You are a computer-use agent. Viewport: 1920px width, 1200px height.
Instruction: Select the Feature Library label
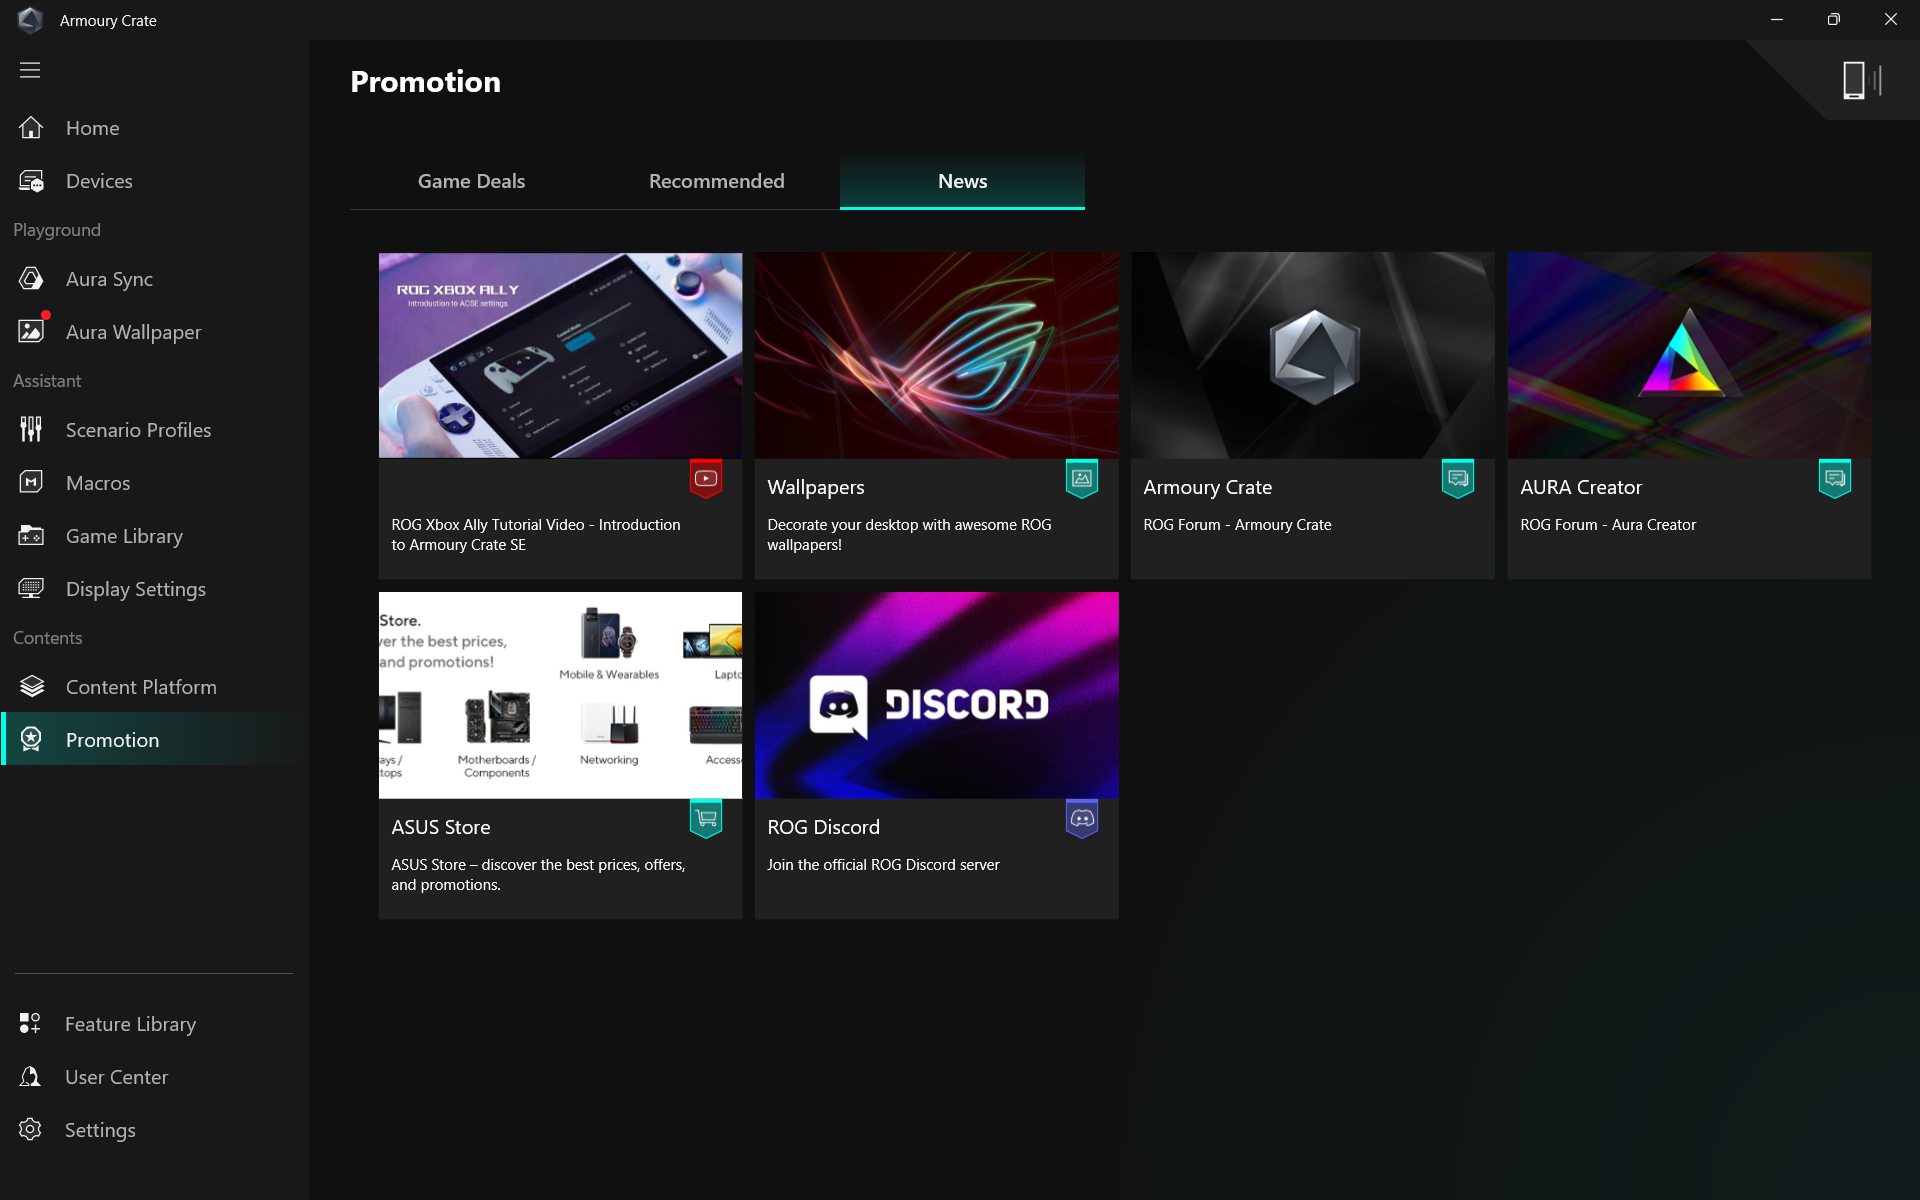tap(130, 1024)
